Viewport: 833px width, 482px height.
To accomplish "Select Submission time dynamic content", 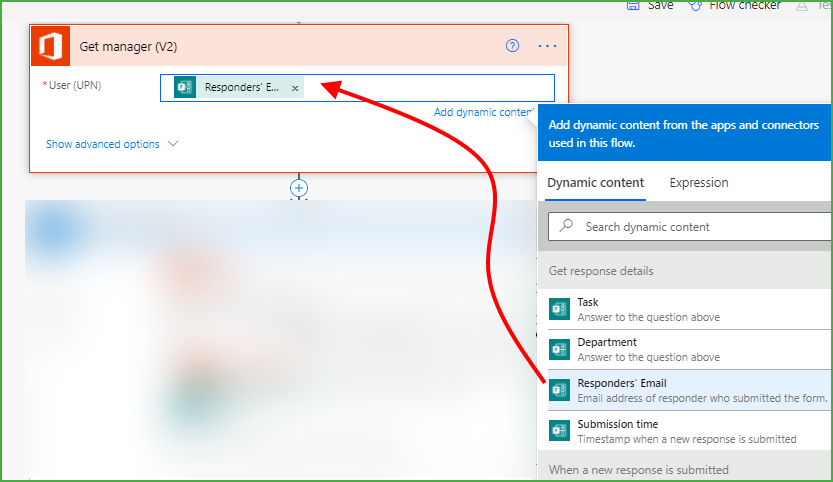I will click(689, 431).
